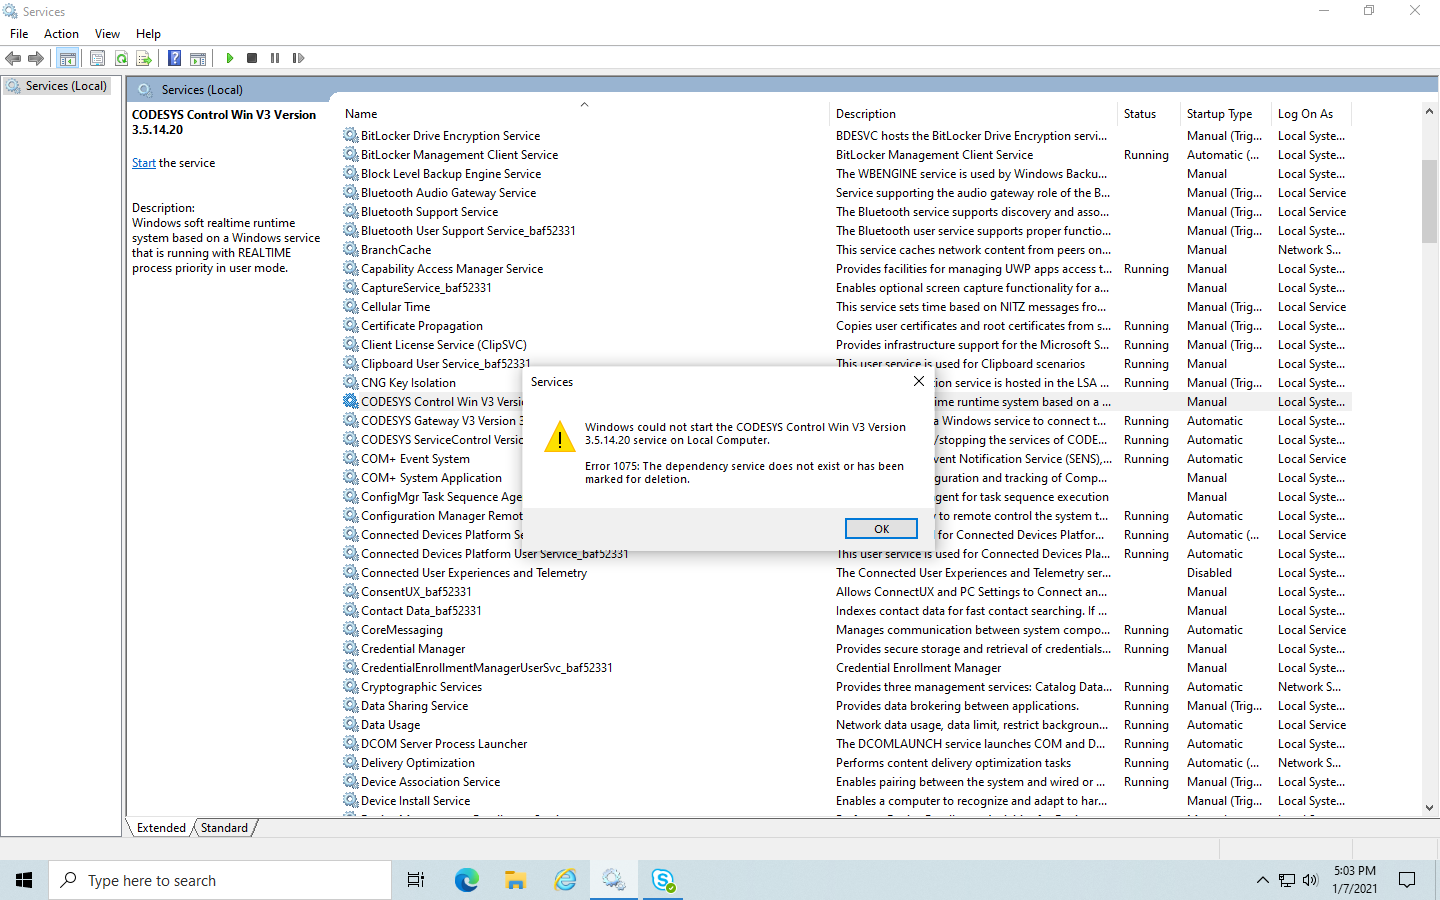Open the Action menu

[61, 34]
